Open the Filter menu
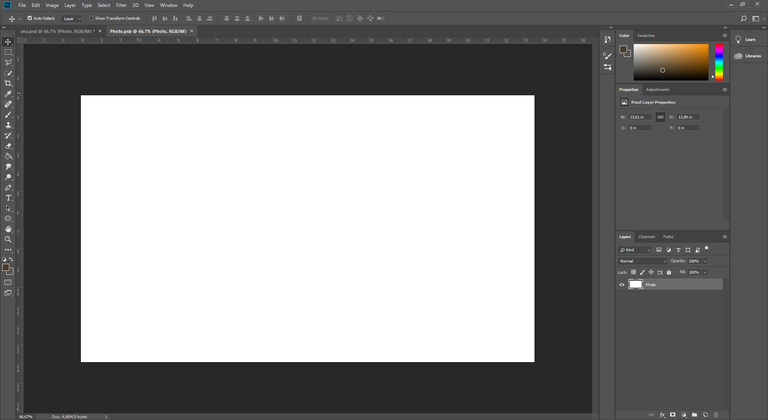Screen dimensions: 768x420 click(x=121, y=5)
